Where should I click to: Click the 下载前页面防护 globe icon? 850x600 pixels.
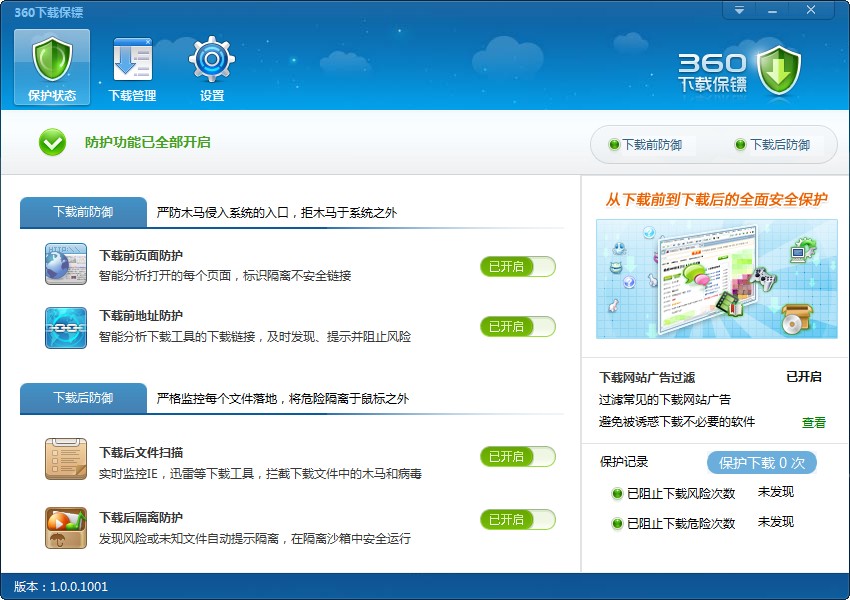click(x=65, y=267)
